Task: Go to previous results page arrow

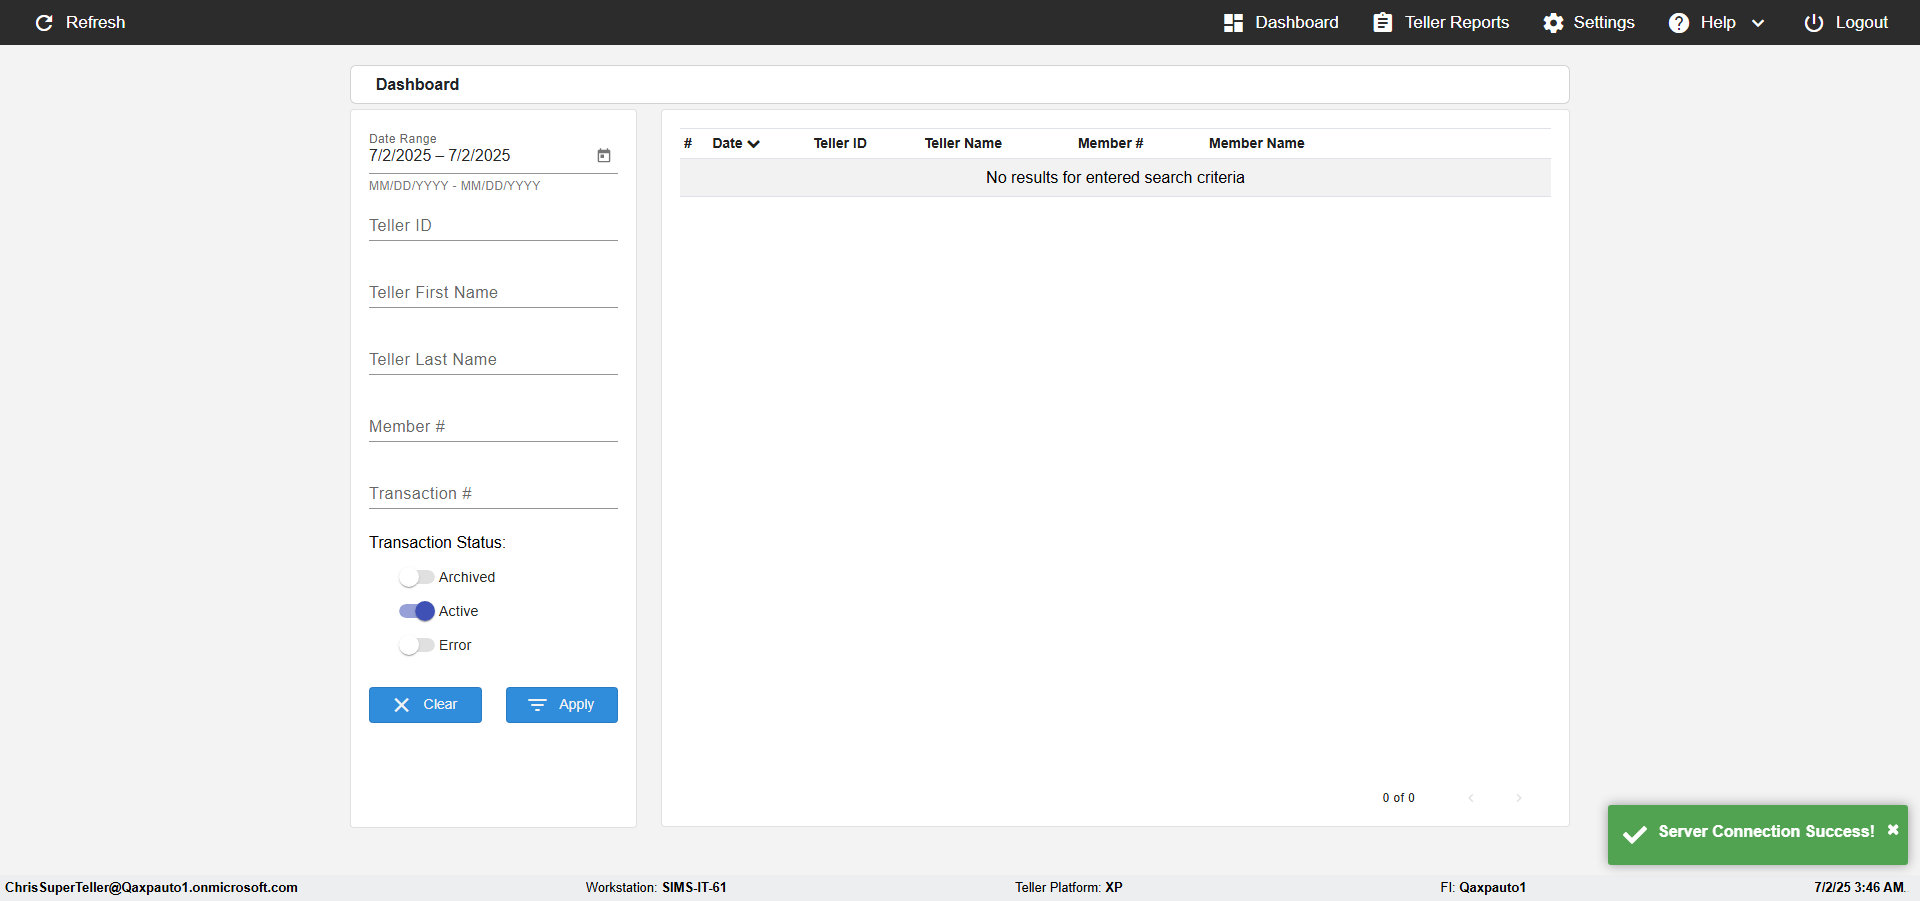Action: click(1471, 798)
